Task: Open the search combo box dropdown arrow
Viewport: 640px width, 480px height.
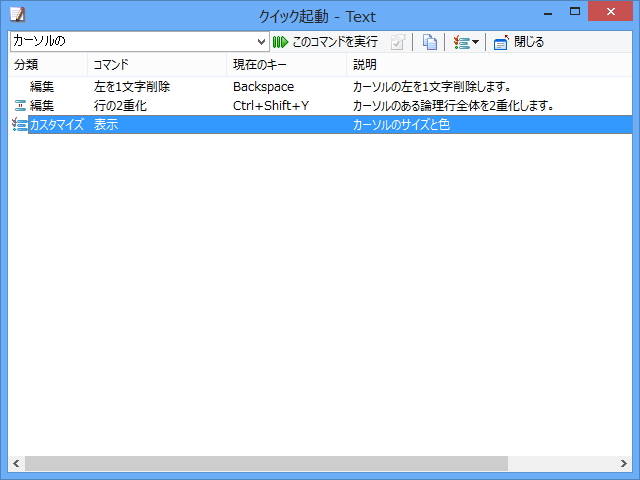Action: 261,42
